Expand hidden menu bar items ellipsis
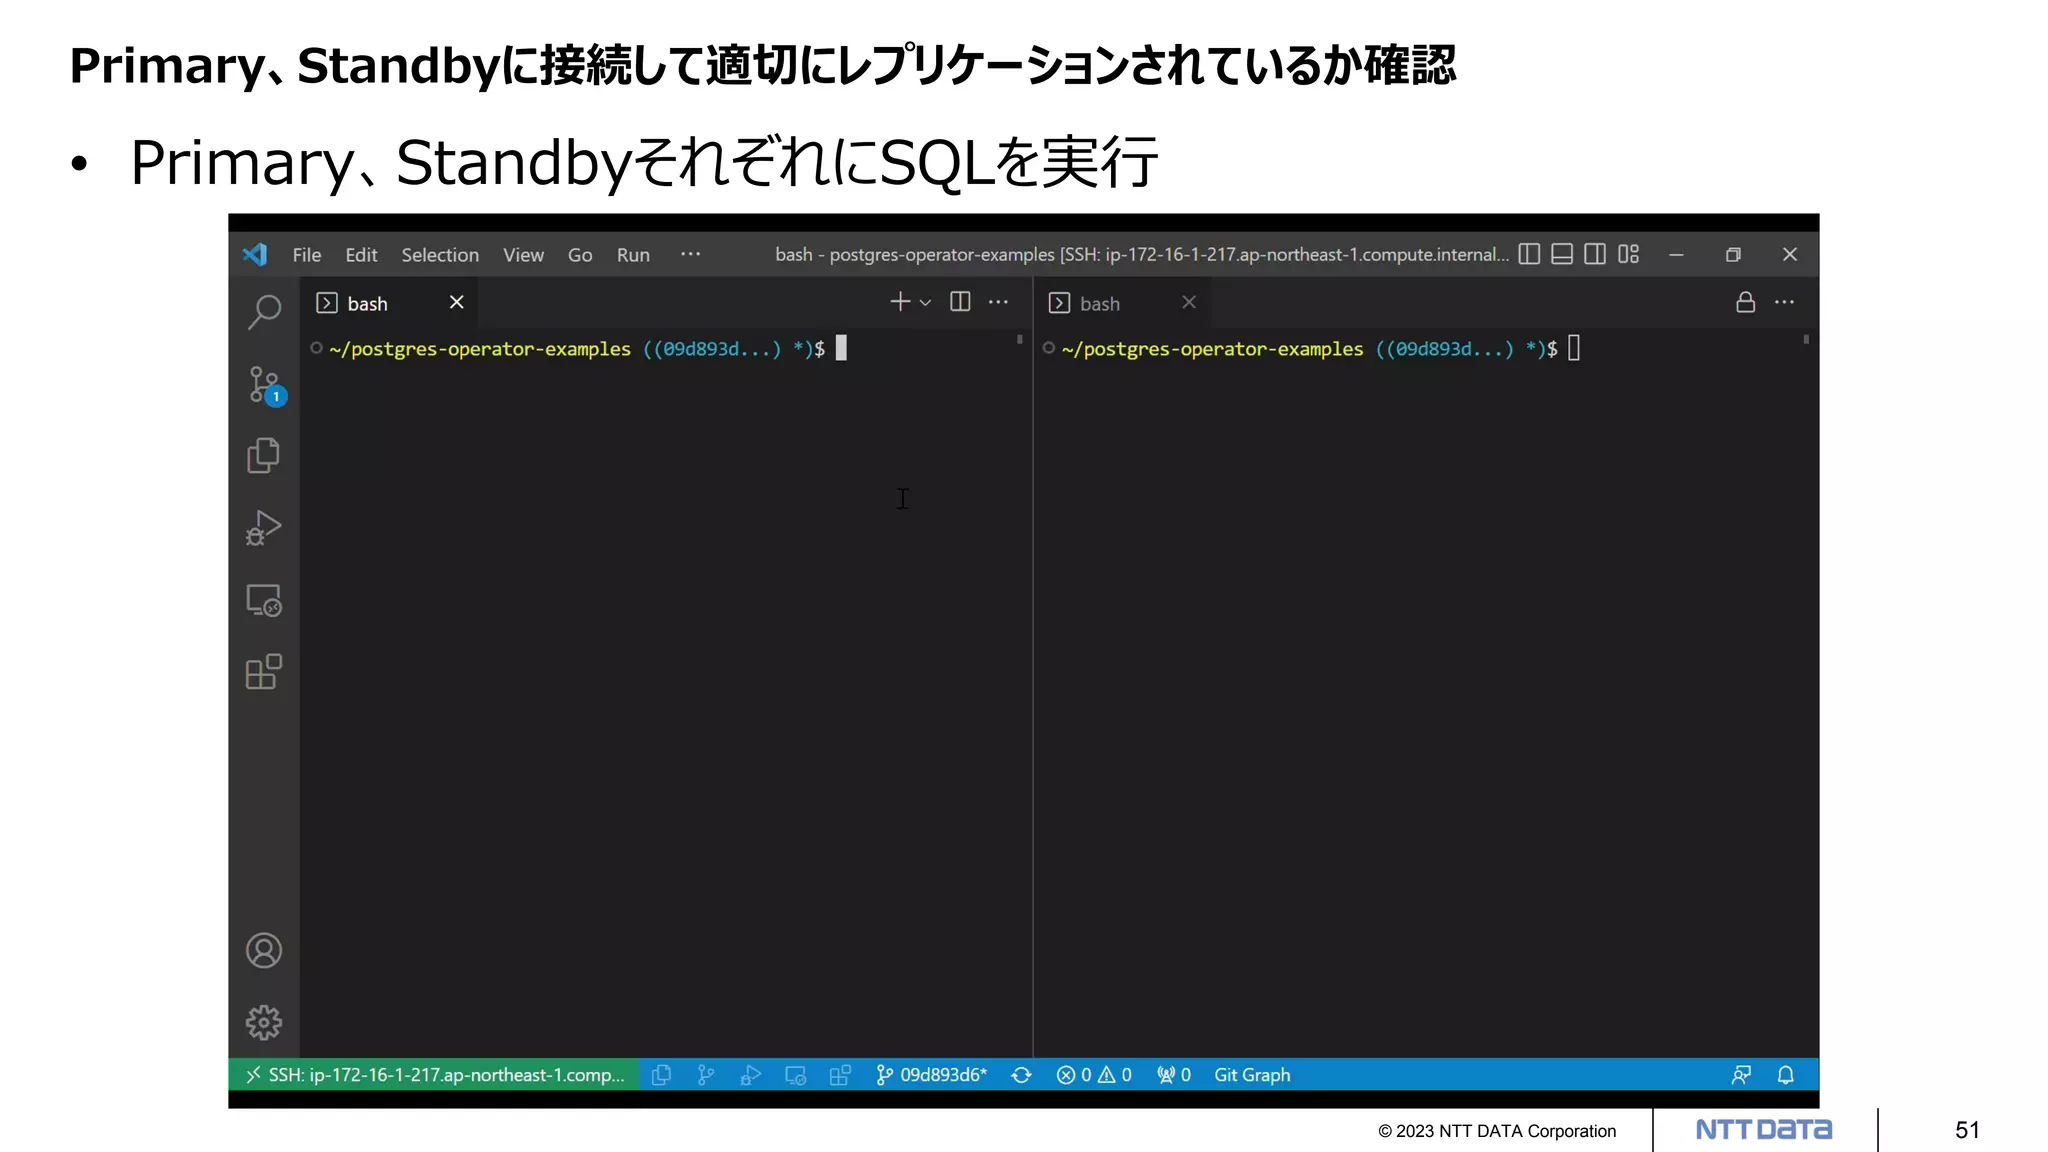 click(x=690, y=254)
